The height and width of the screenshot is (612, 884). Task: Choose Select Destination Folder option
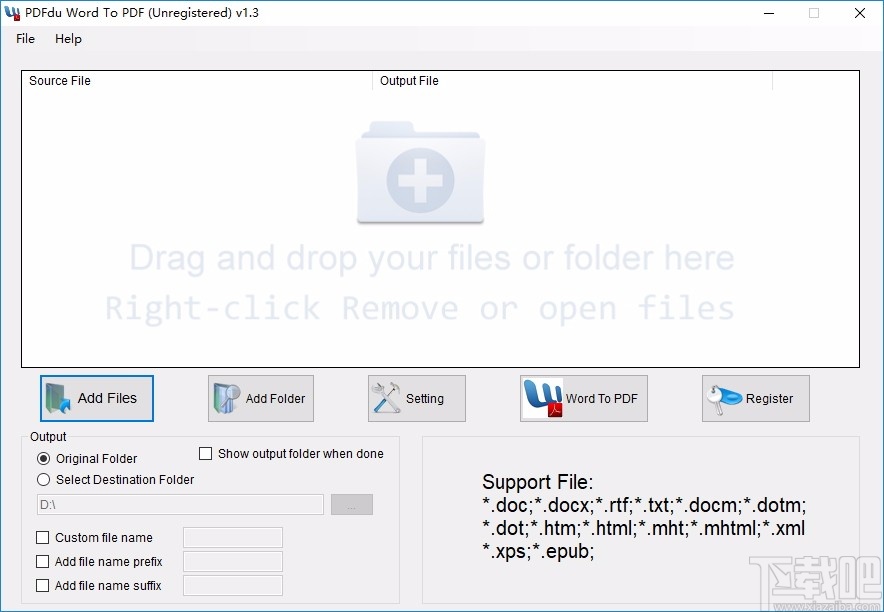pos(43,479)
